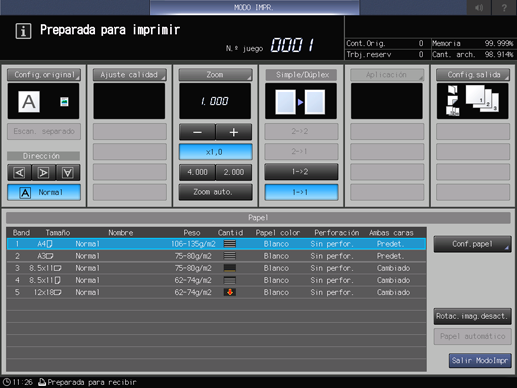Select the x1,0 zoom preset
Screen dimensions: 517x388
[215, 152]
